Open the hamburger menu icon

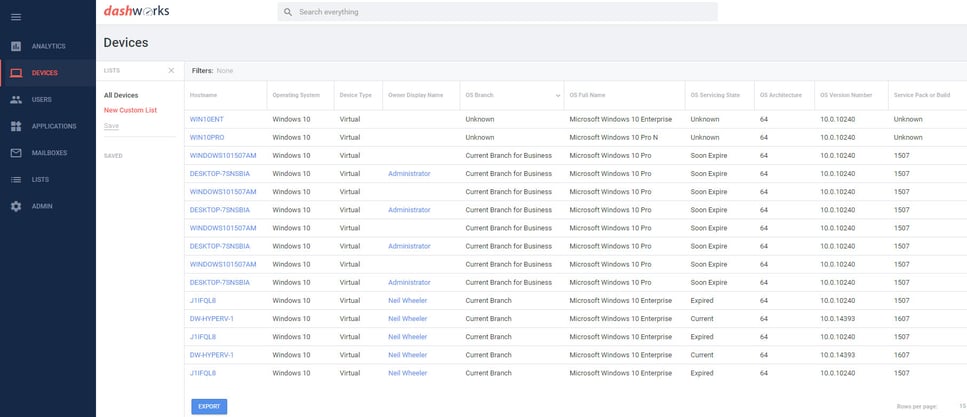(x=16, y=17)
